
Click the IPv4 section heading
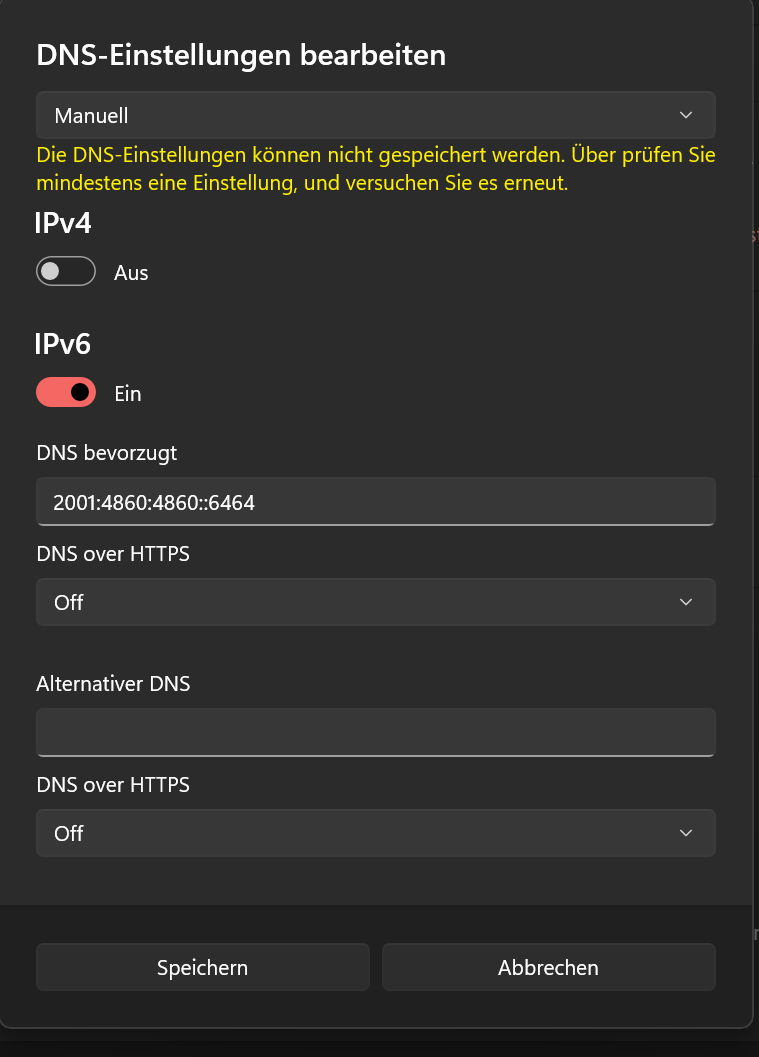click(63, 223)
